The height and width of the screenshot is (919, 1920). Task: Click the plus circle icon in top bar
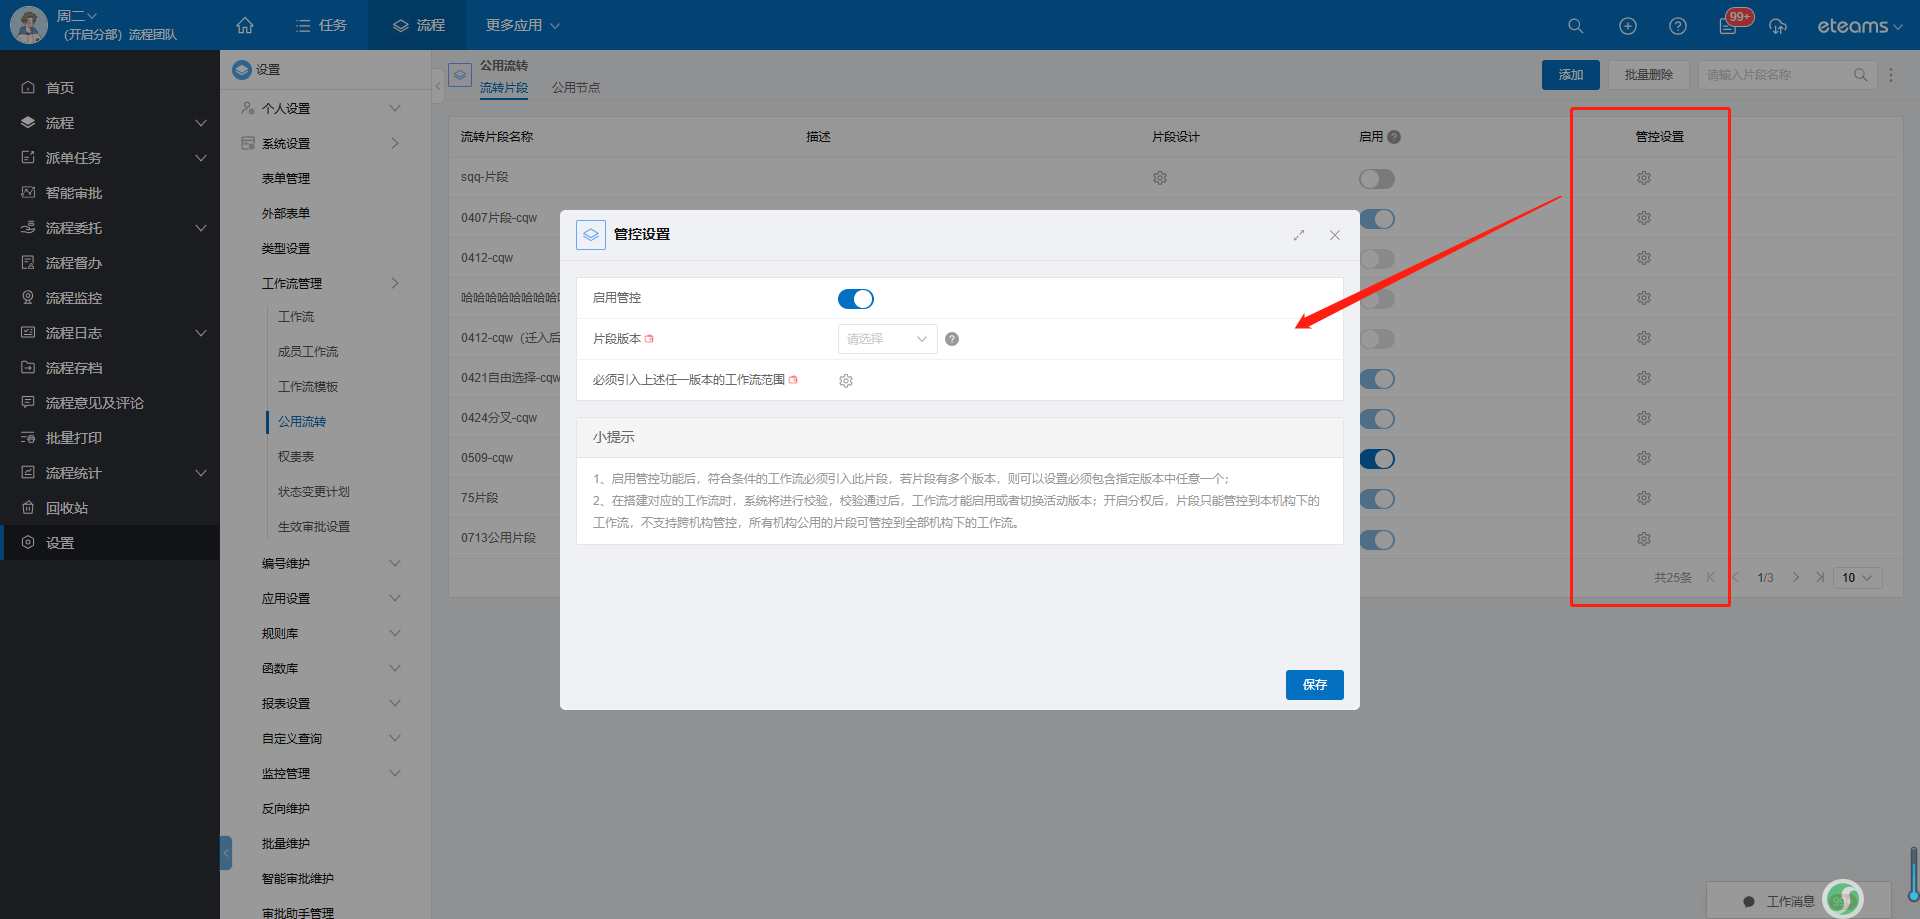tap(1628, 26)
